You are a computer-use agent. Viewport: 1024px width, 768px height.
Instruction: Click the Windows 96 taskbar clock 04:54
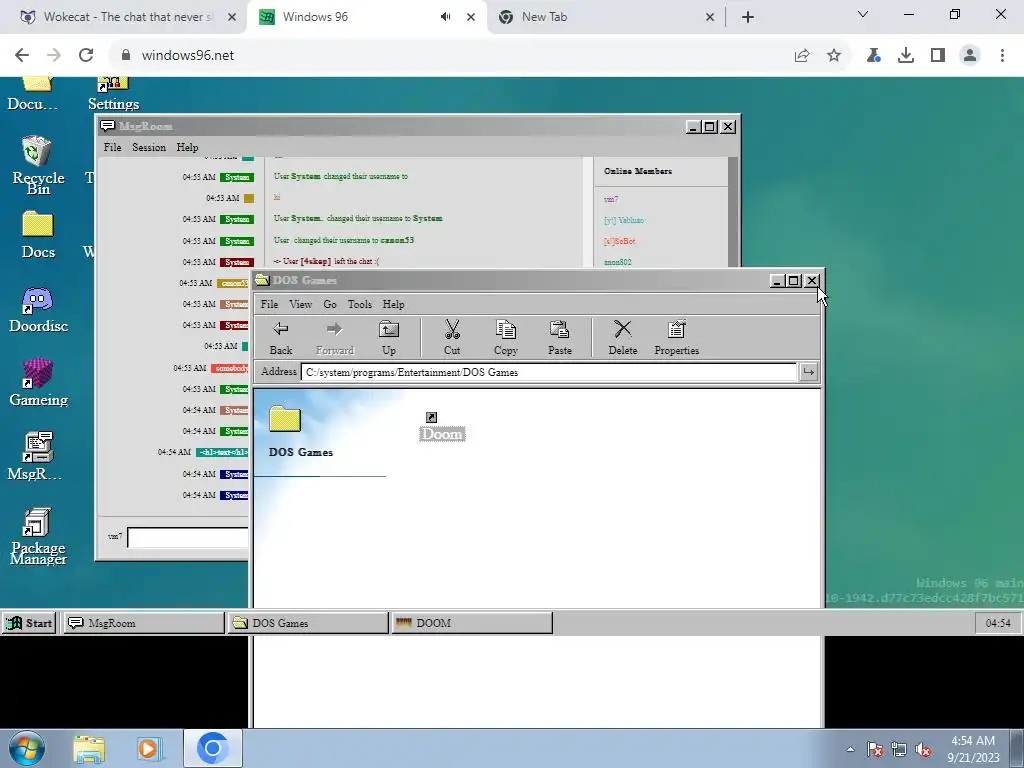[x=997, y=623]
